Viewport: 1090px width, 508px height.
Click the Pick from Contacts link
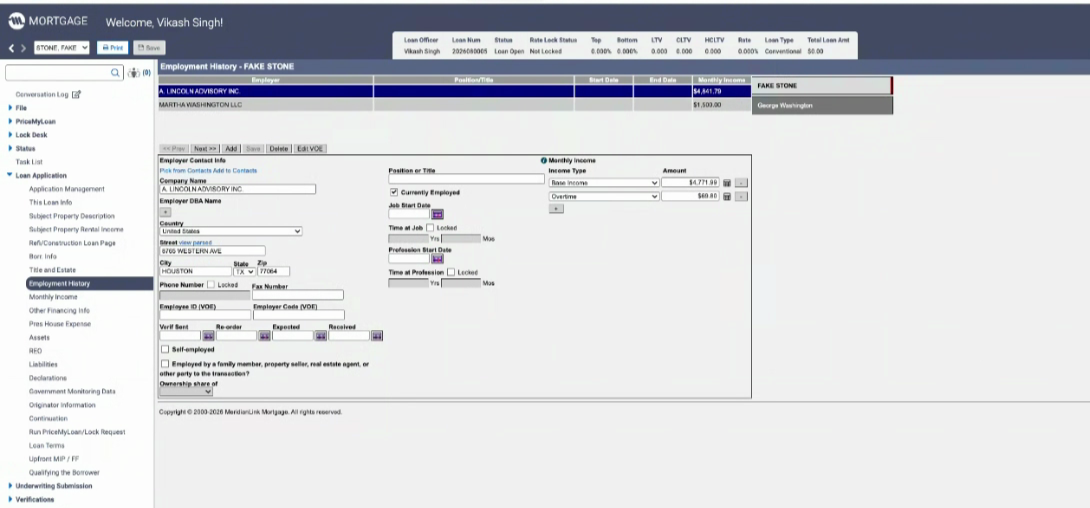(x=185, y=170)
